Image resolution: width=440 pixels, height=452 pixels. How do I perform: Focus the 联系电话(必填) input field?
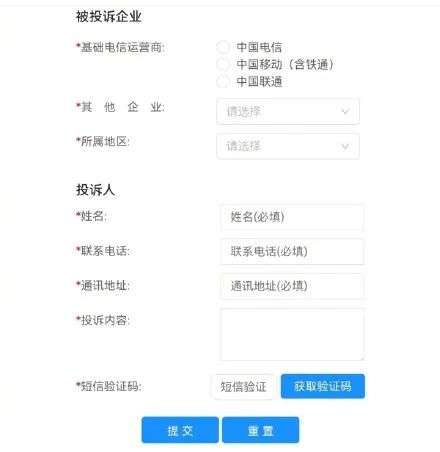[292, 251]
